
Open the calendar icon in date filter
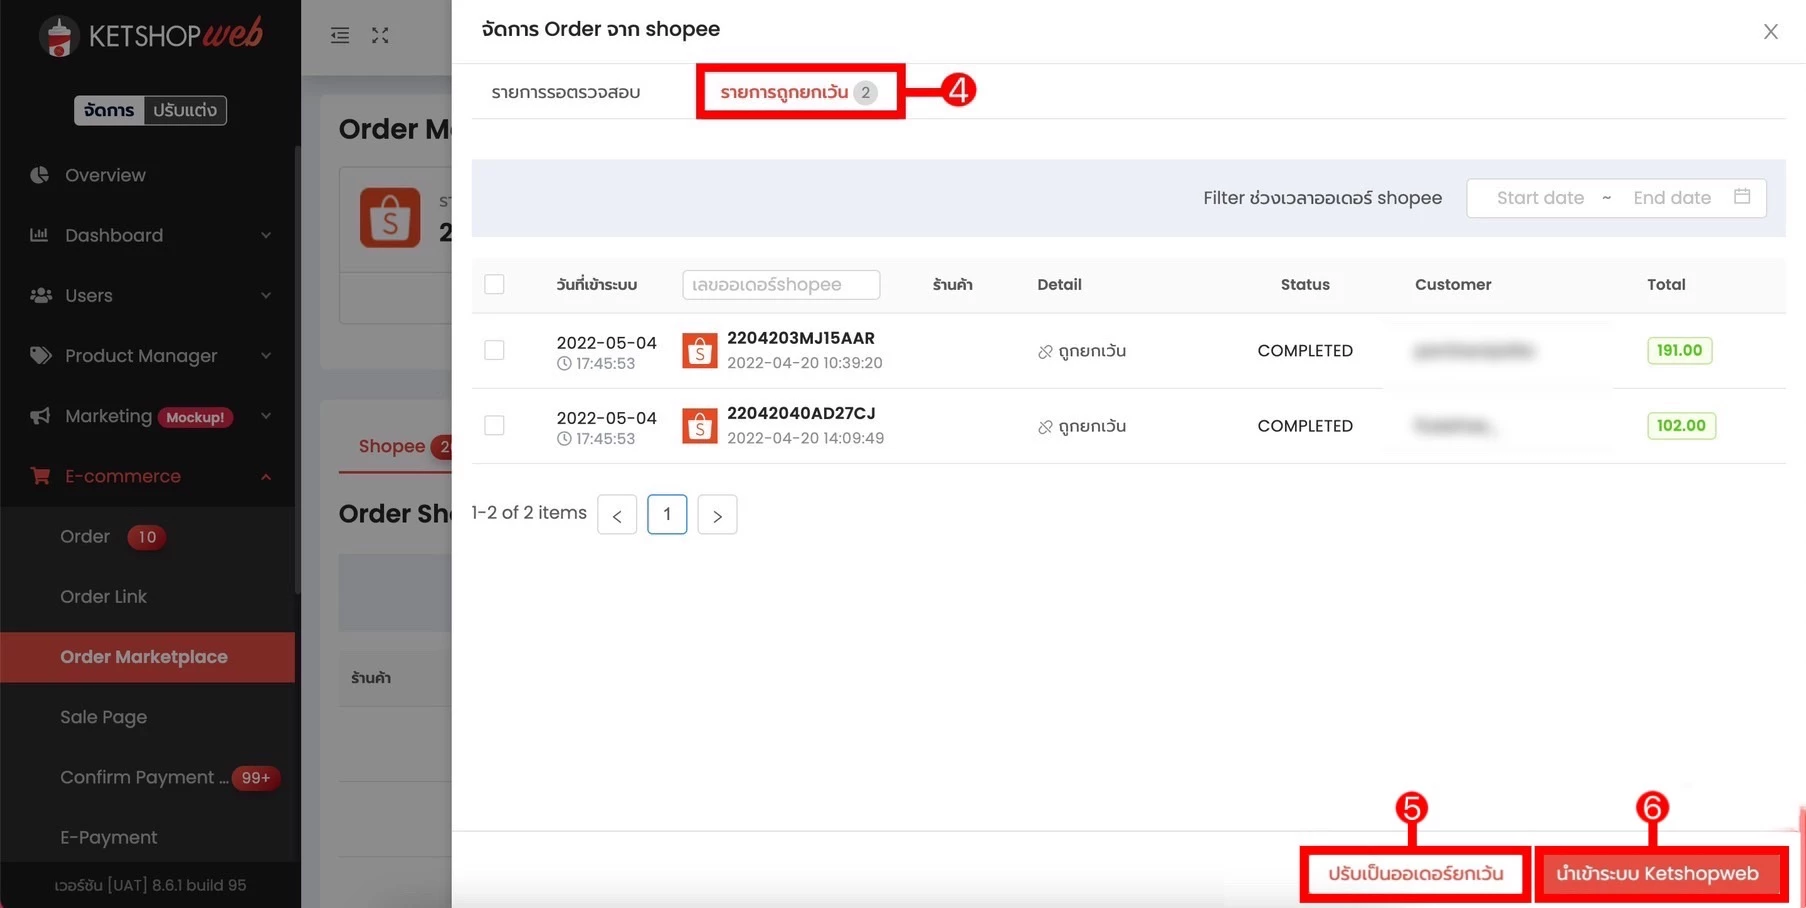pyautogui.click(x=1742, y=197)
